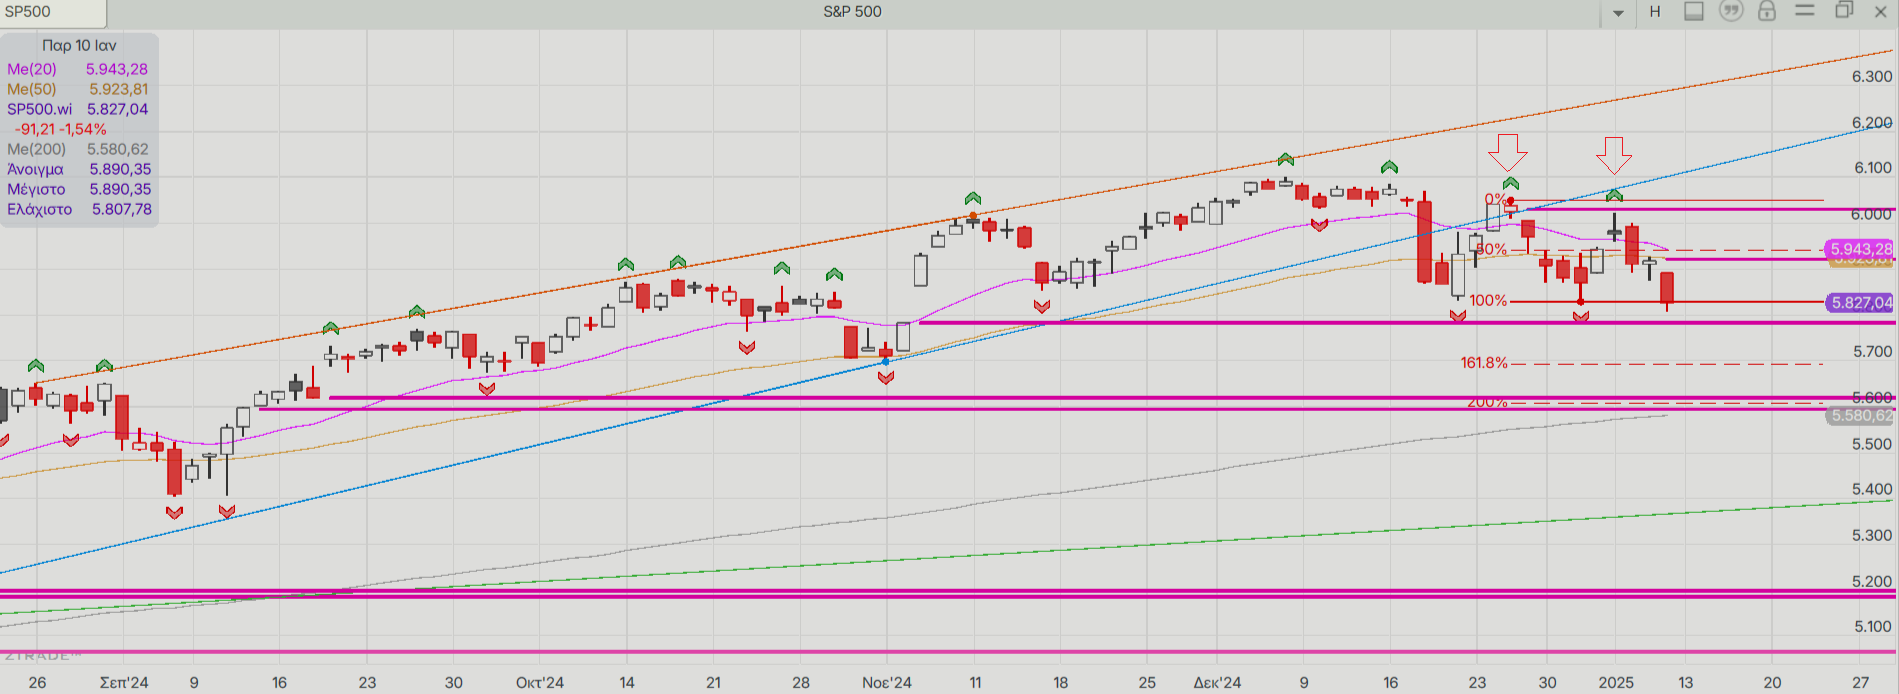This screenshot has height=694, width=1899.
Task: Click the Παρ 10 Ιαν date header
Action: pos(79,45)
